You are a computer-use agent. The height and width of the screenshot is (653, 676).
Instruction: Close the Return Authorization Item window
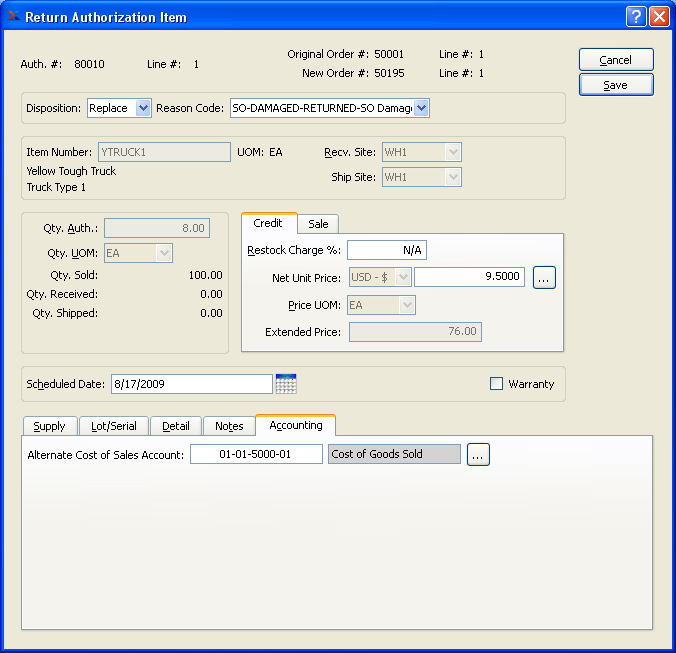click(659, 17)
